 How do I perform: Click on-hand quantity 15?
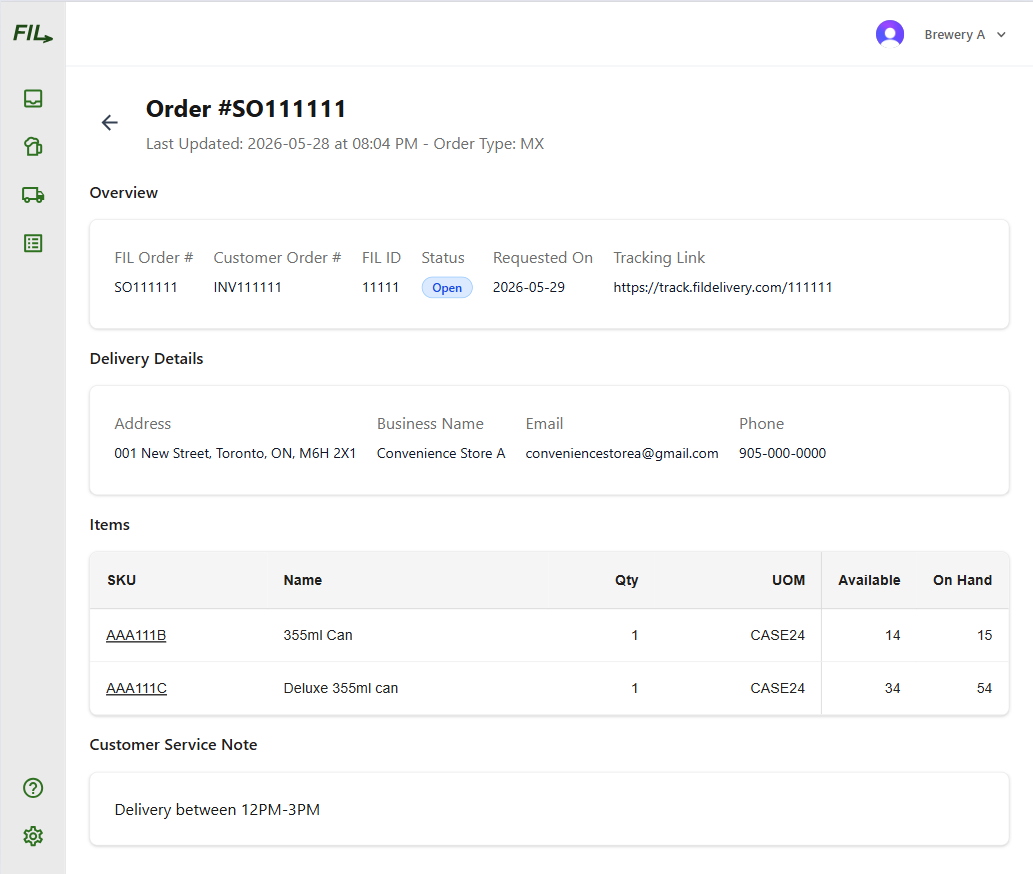pyautogui.click(x=984, y=635)
